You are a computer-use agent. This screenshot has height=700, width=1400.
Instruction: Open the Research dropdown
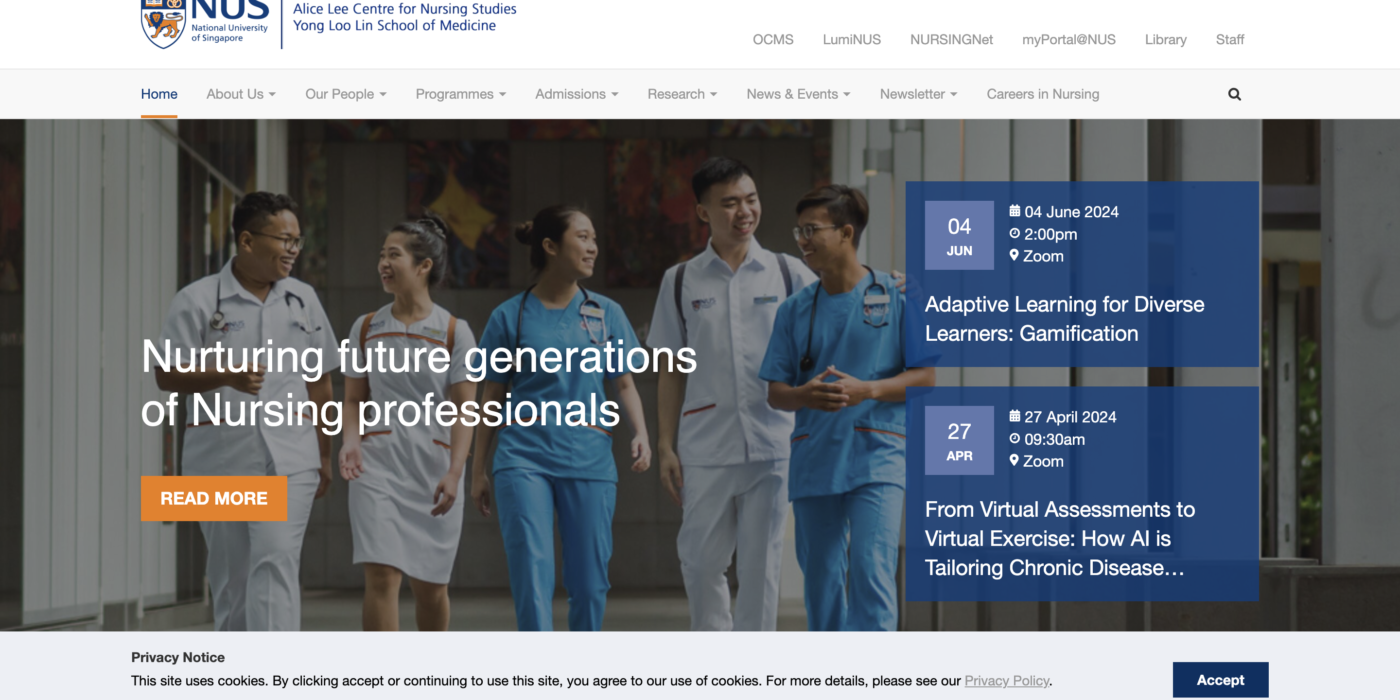pyautogui.click(x=682, y=94)
